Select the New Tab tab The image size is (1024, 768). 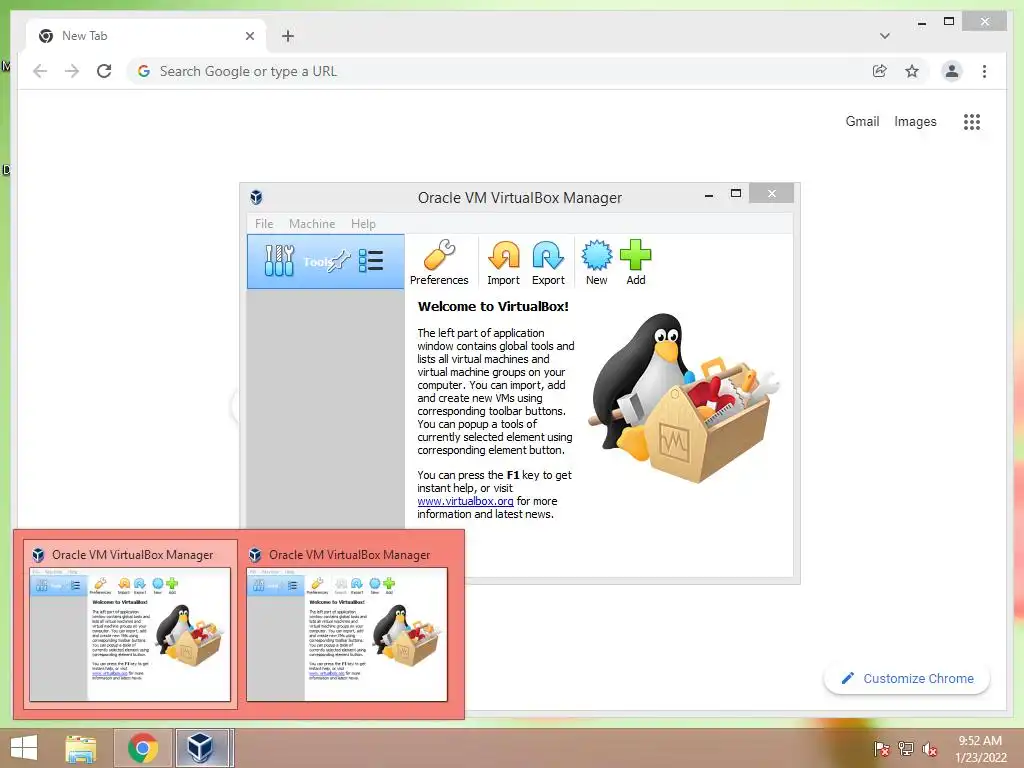point(146,36)
